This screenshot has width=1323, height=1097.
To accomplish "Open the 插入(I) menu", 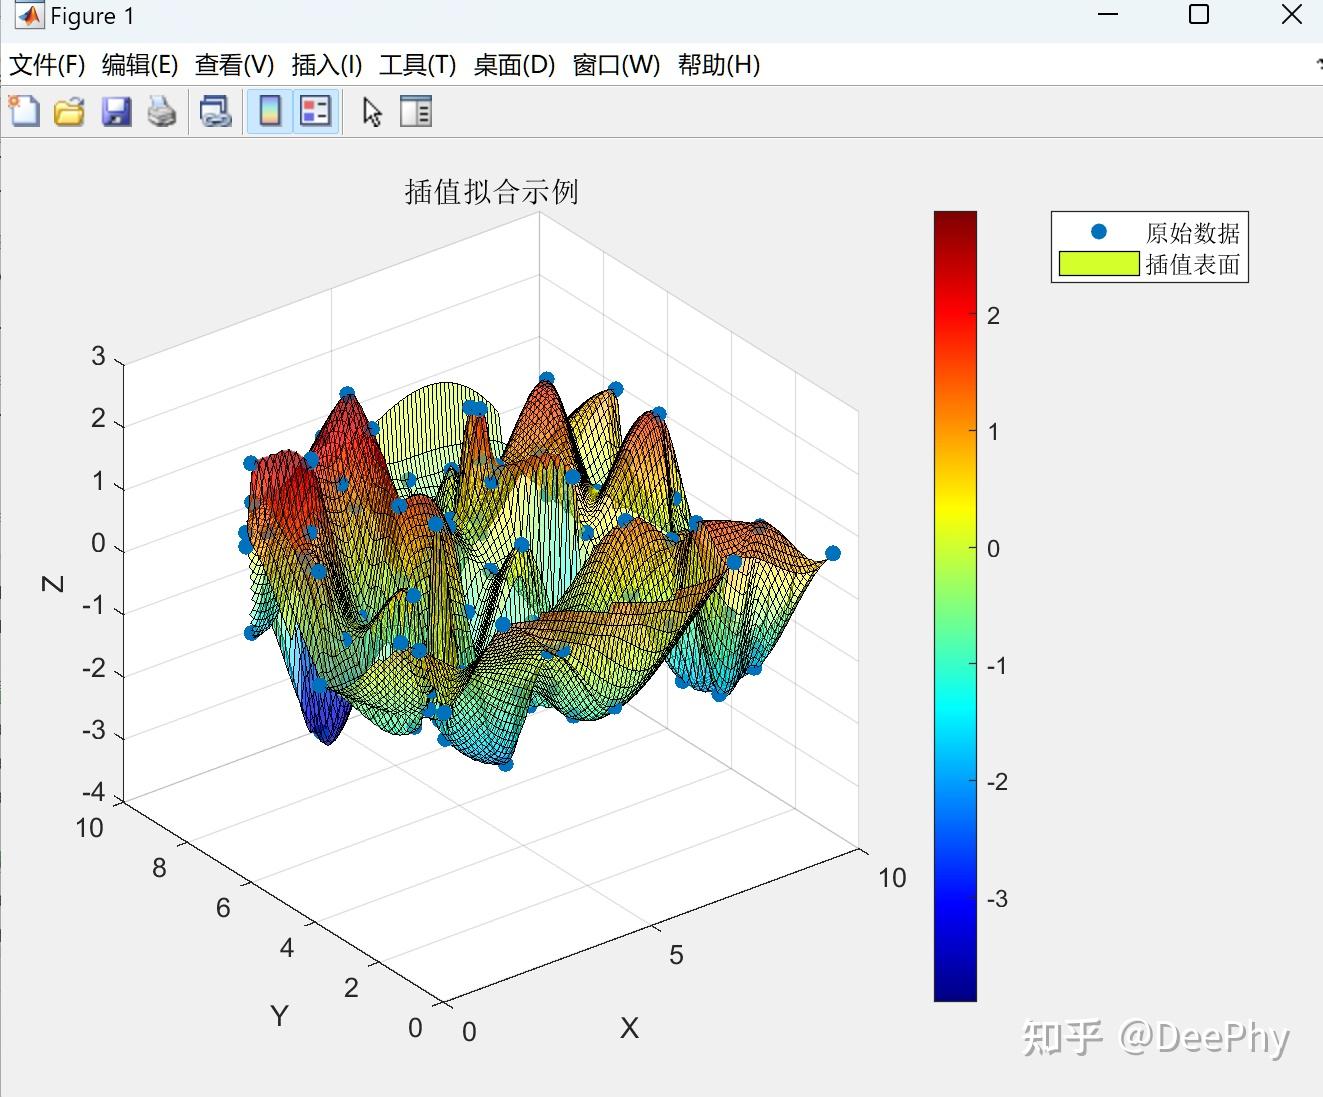I will pos(325,65).
